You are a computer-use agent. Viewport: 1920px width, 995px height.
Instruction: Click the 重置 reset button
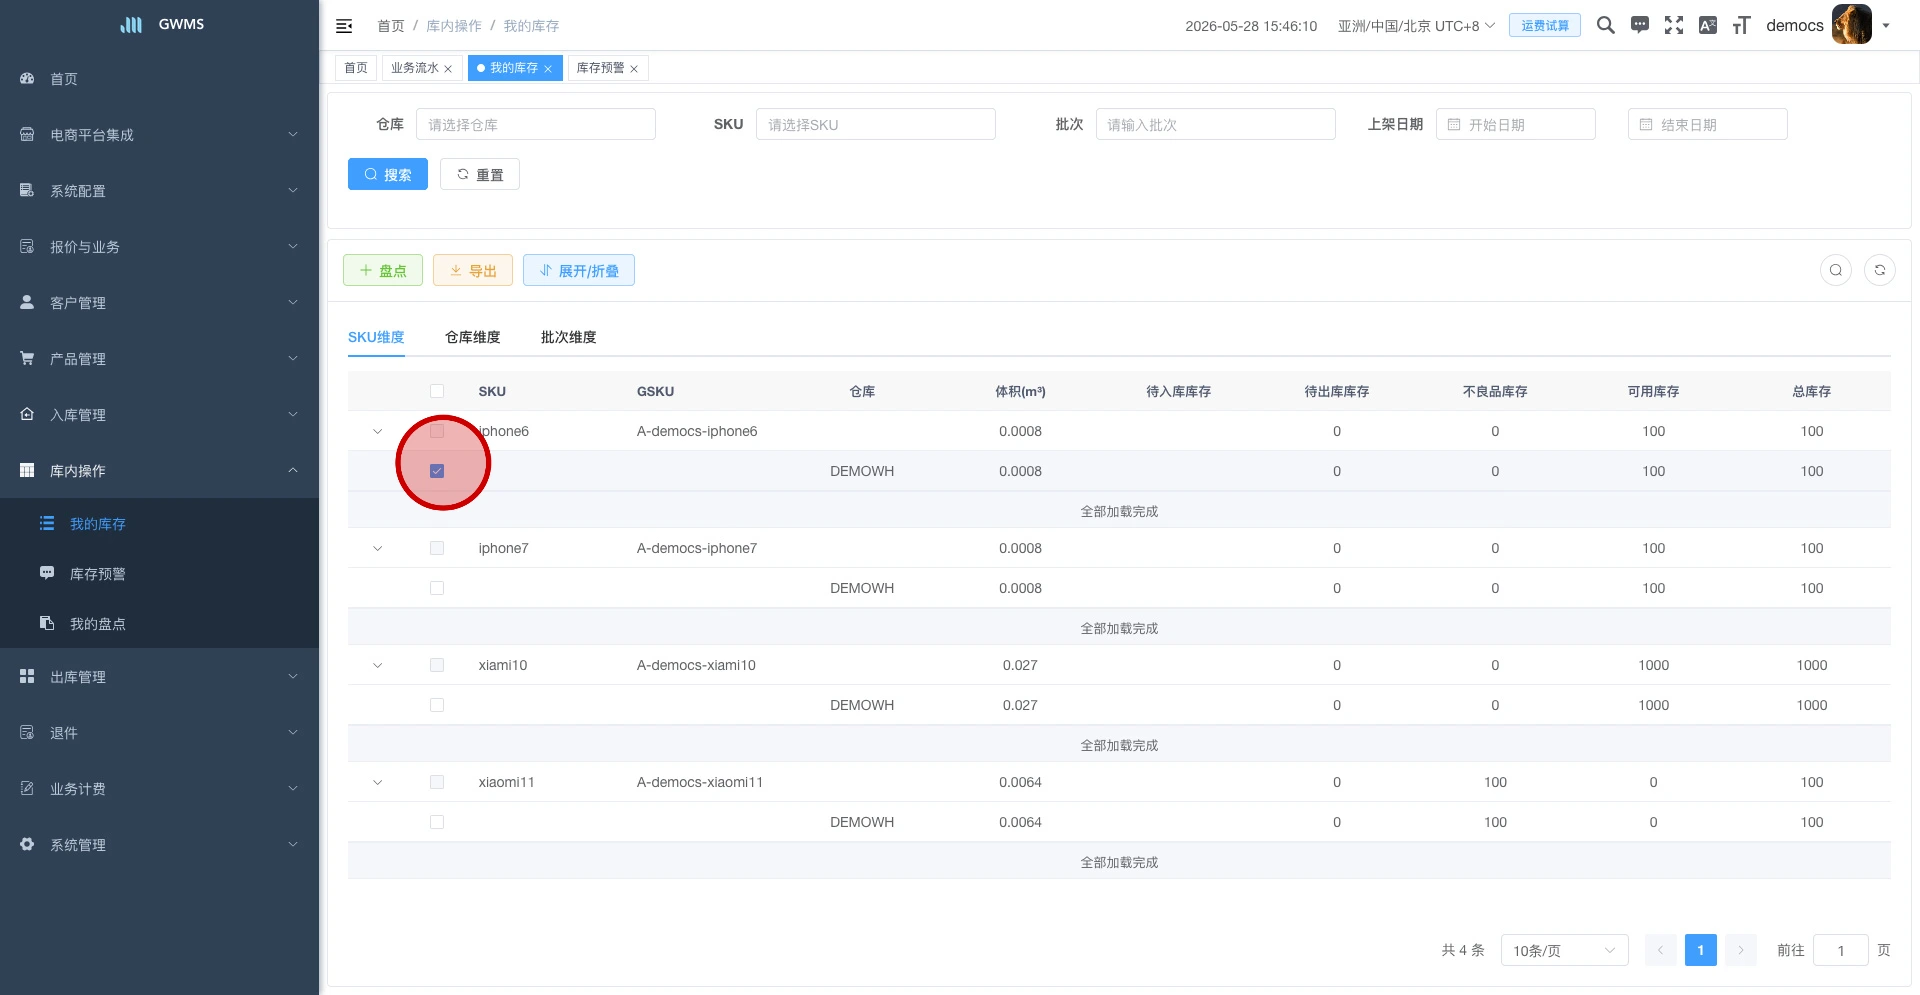coord(480,174)
